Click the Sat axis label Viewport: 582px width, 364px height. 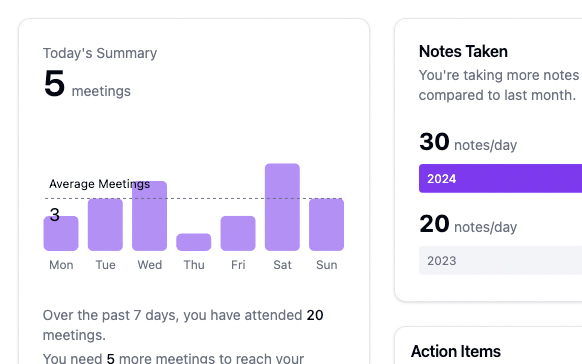pos(282,265)
